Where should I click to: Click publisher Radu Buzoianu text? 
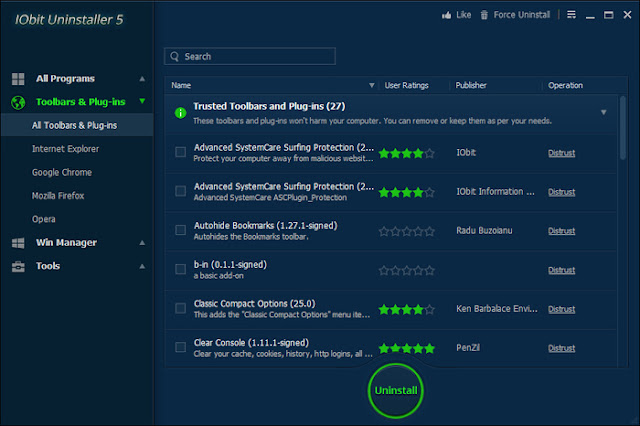[x=484, y=231]
